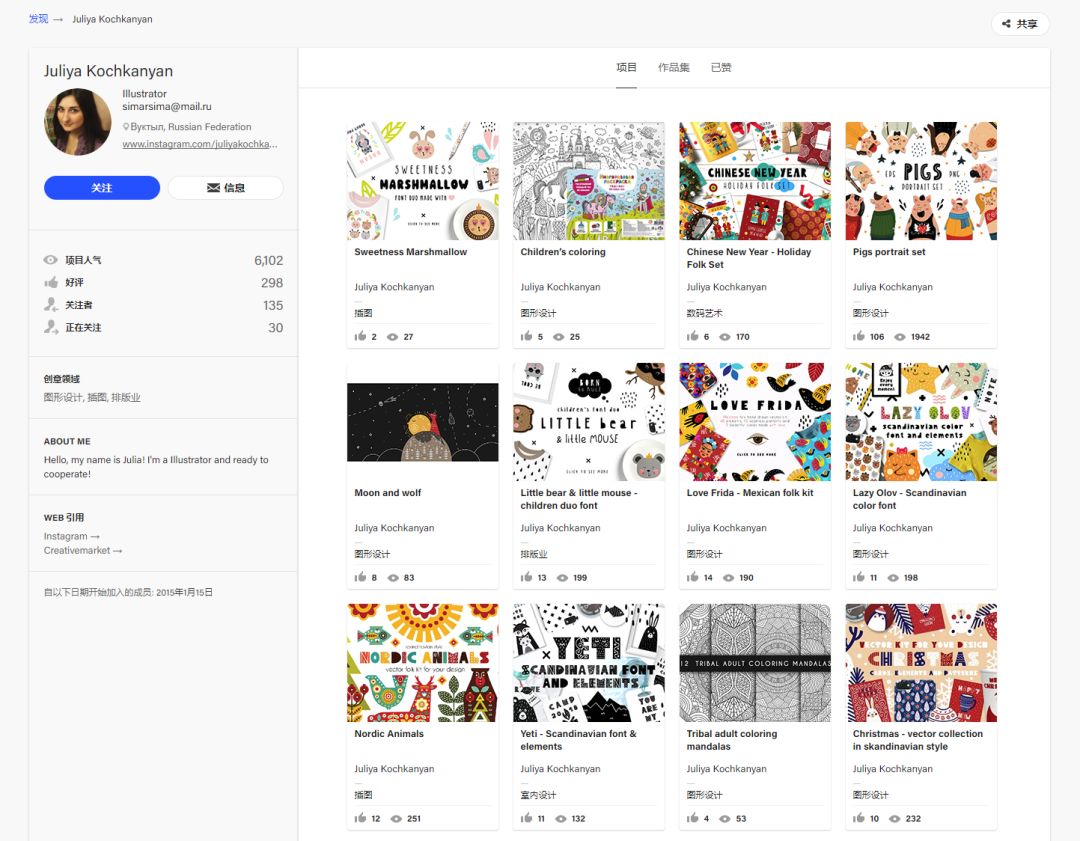Click the followers person icon in stats

point(51,305)
